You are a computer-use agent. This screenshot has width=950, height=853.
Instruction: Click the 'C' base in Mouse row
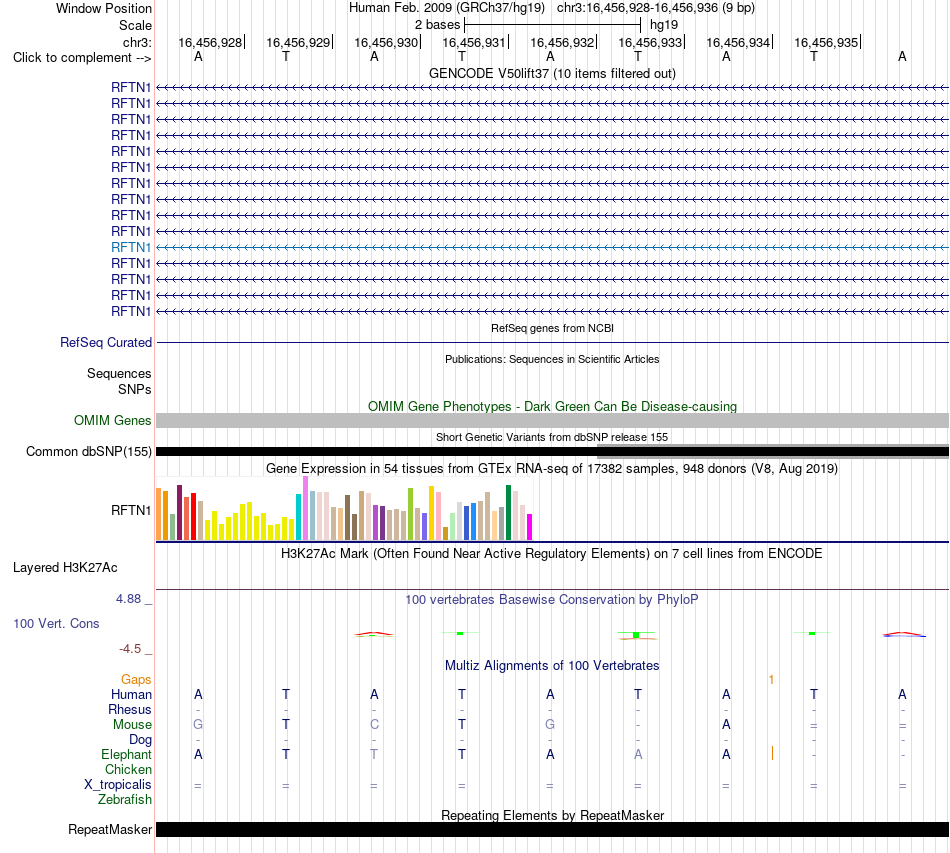tap(374, 725)
